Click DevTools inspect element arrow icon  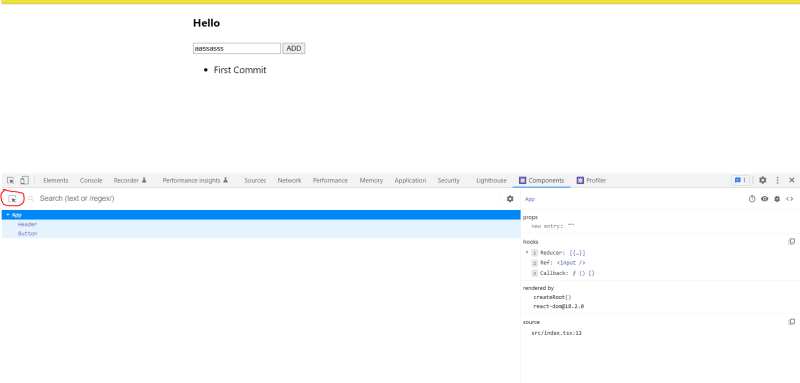click(x=10, y=181)
